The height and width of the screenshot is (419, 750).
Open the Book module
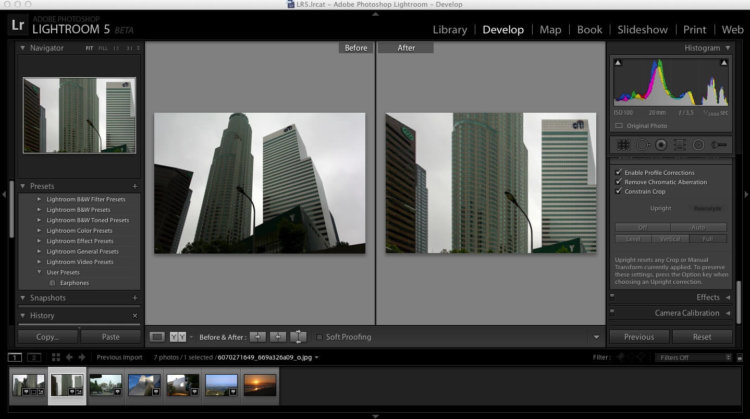[x=589, y=30]
